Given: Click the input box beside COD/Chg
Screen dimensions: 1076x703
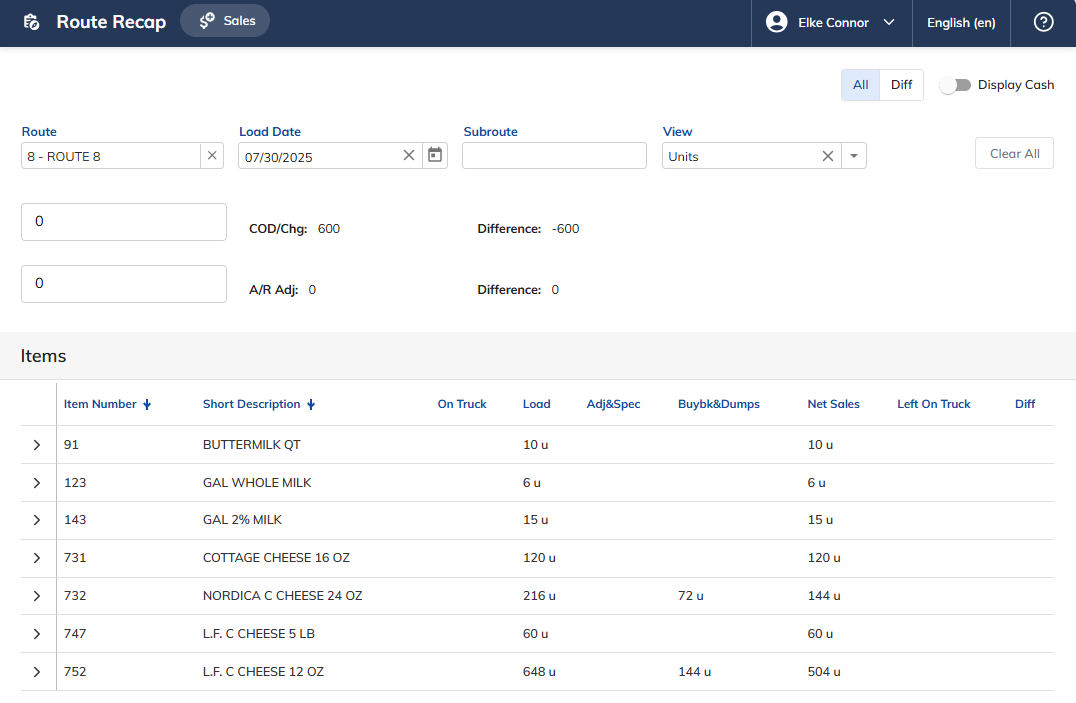Looking at the screenshot, I should tap(124, 222).
